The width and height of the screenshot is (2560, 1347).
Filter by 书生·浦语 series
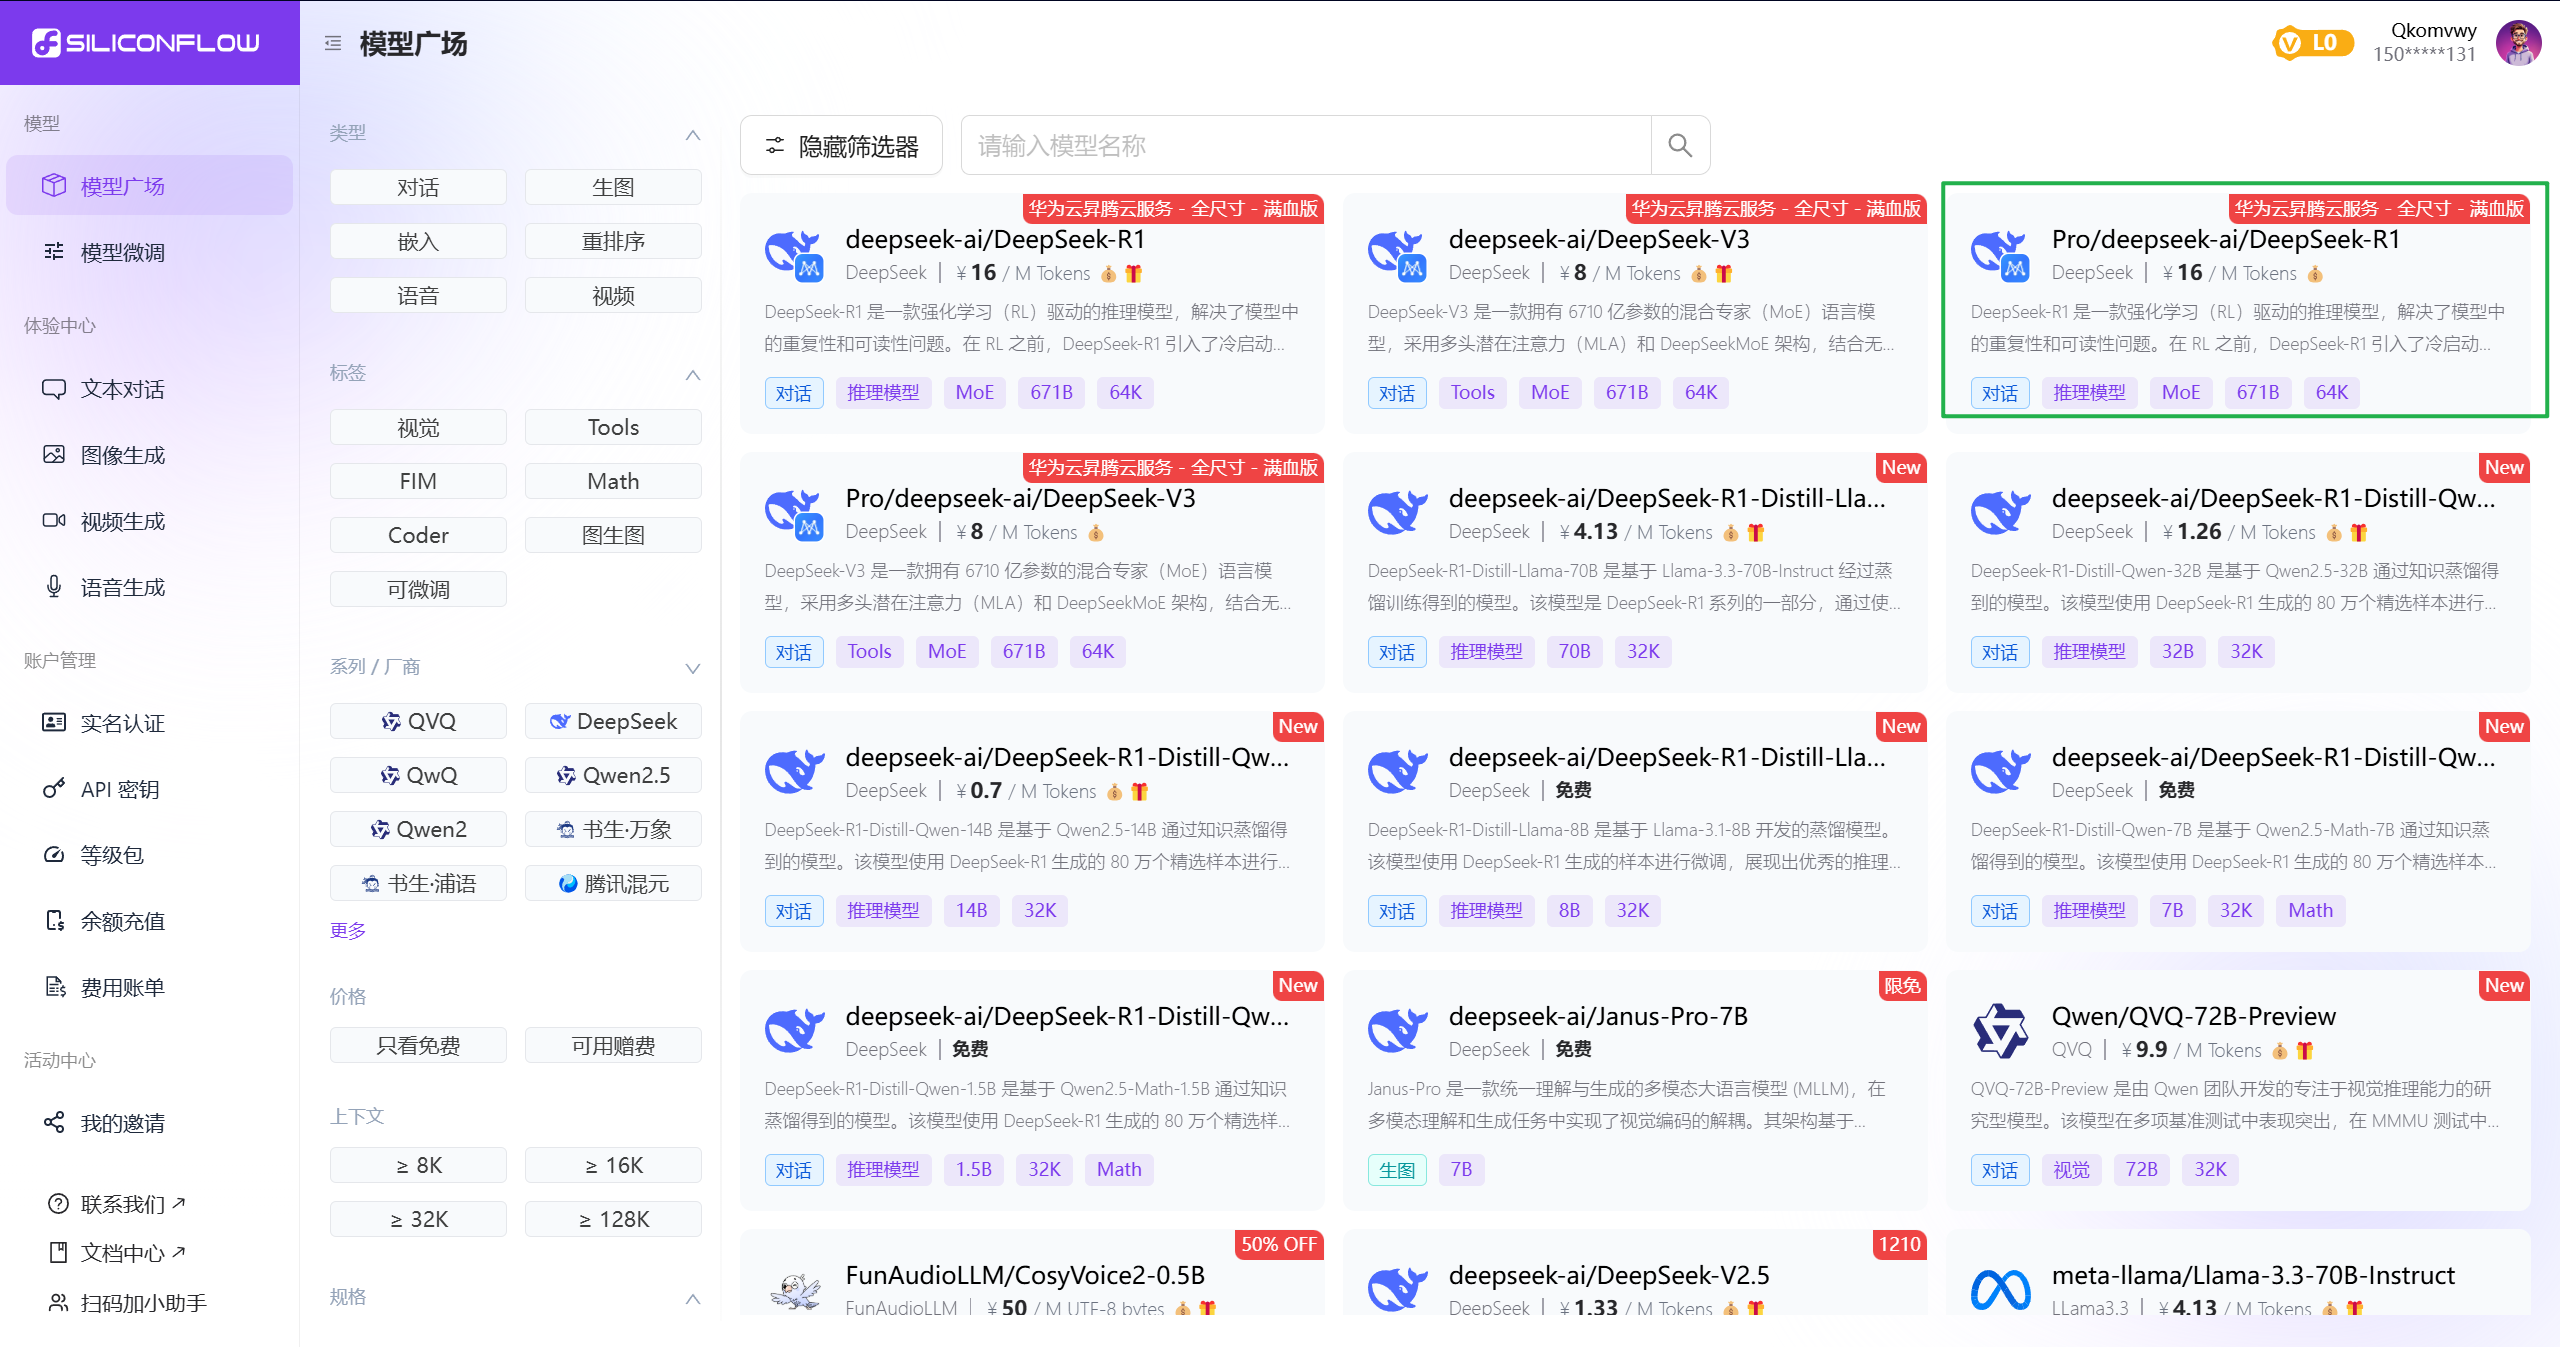point(418,884)
